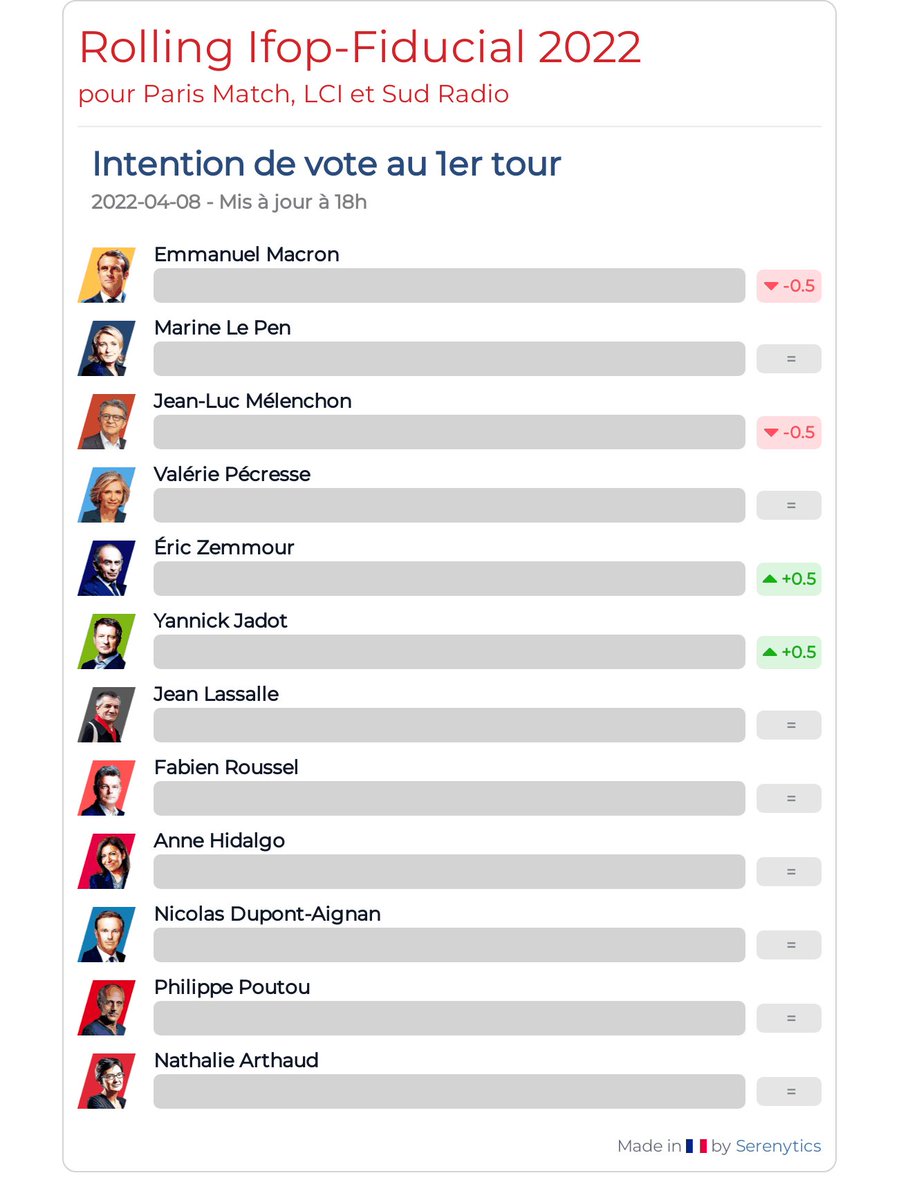The height and width of the screenshot is (1200, 899).
Task: Select Fabien Roussel's portrait icon
Action: click(x=107, y=788)
